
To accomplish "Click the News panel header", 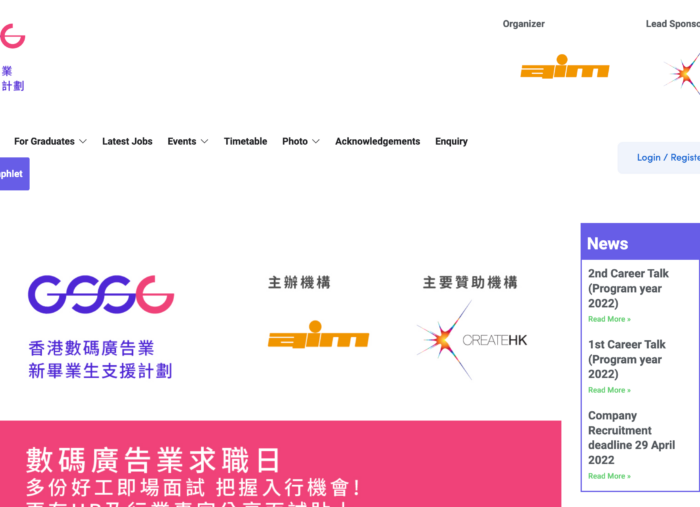I will tap(640, 242).
